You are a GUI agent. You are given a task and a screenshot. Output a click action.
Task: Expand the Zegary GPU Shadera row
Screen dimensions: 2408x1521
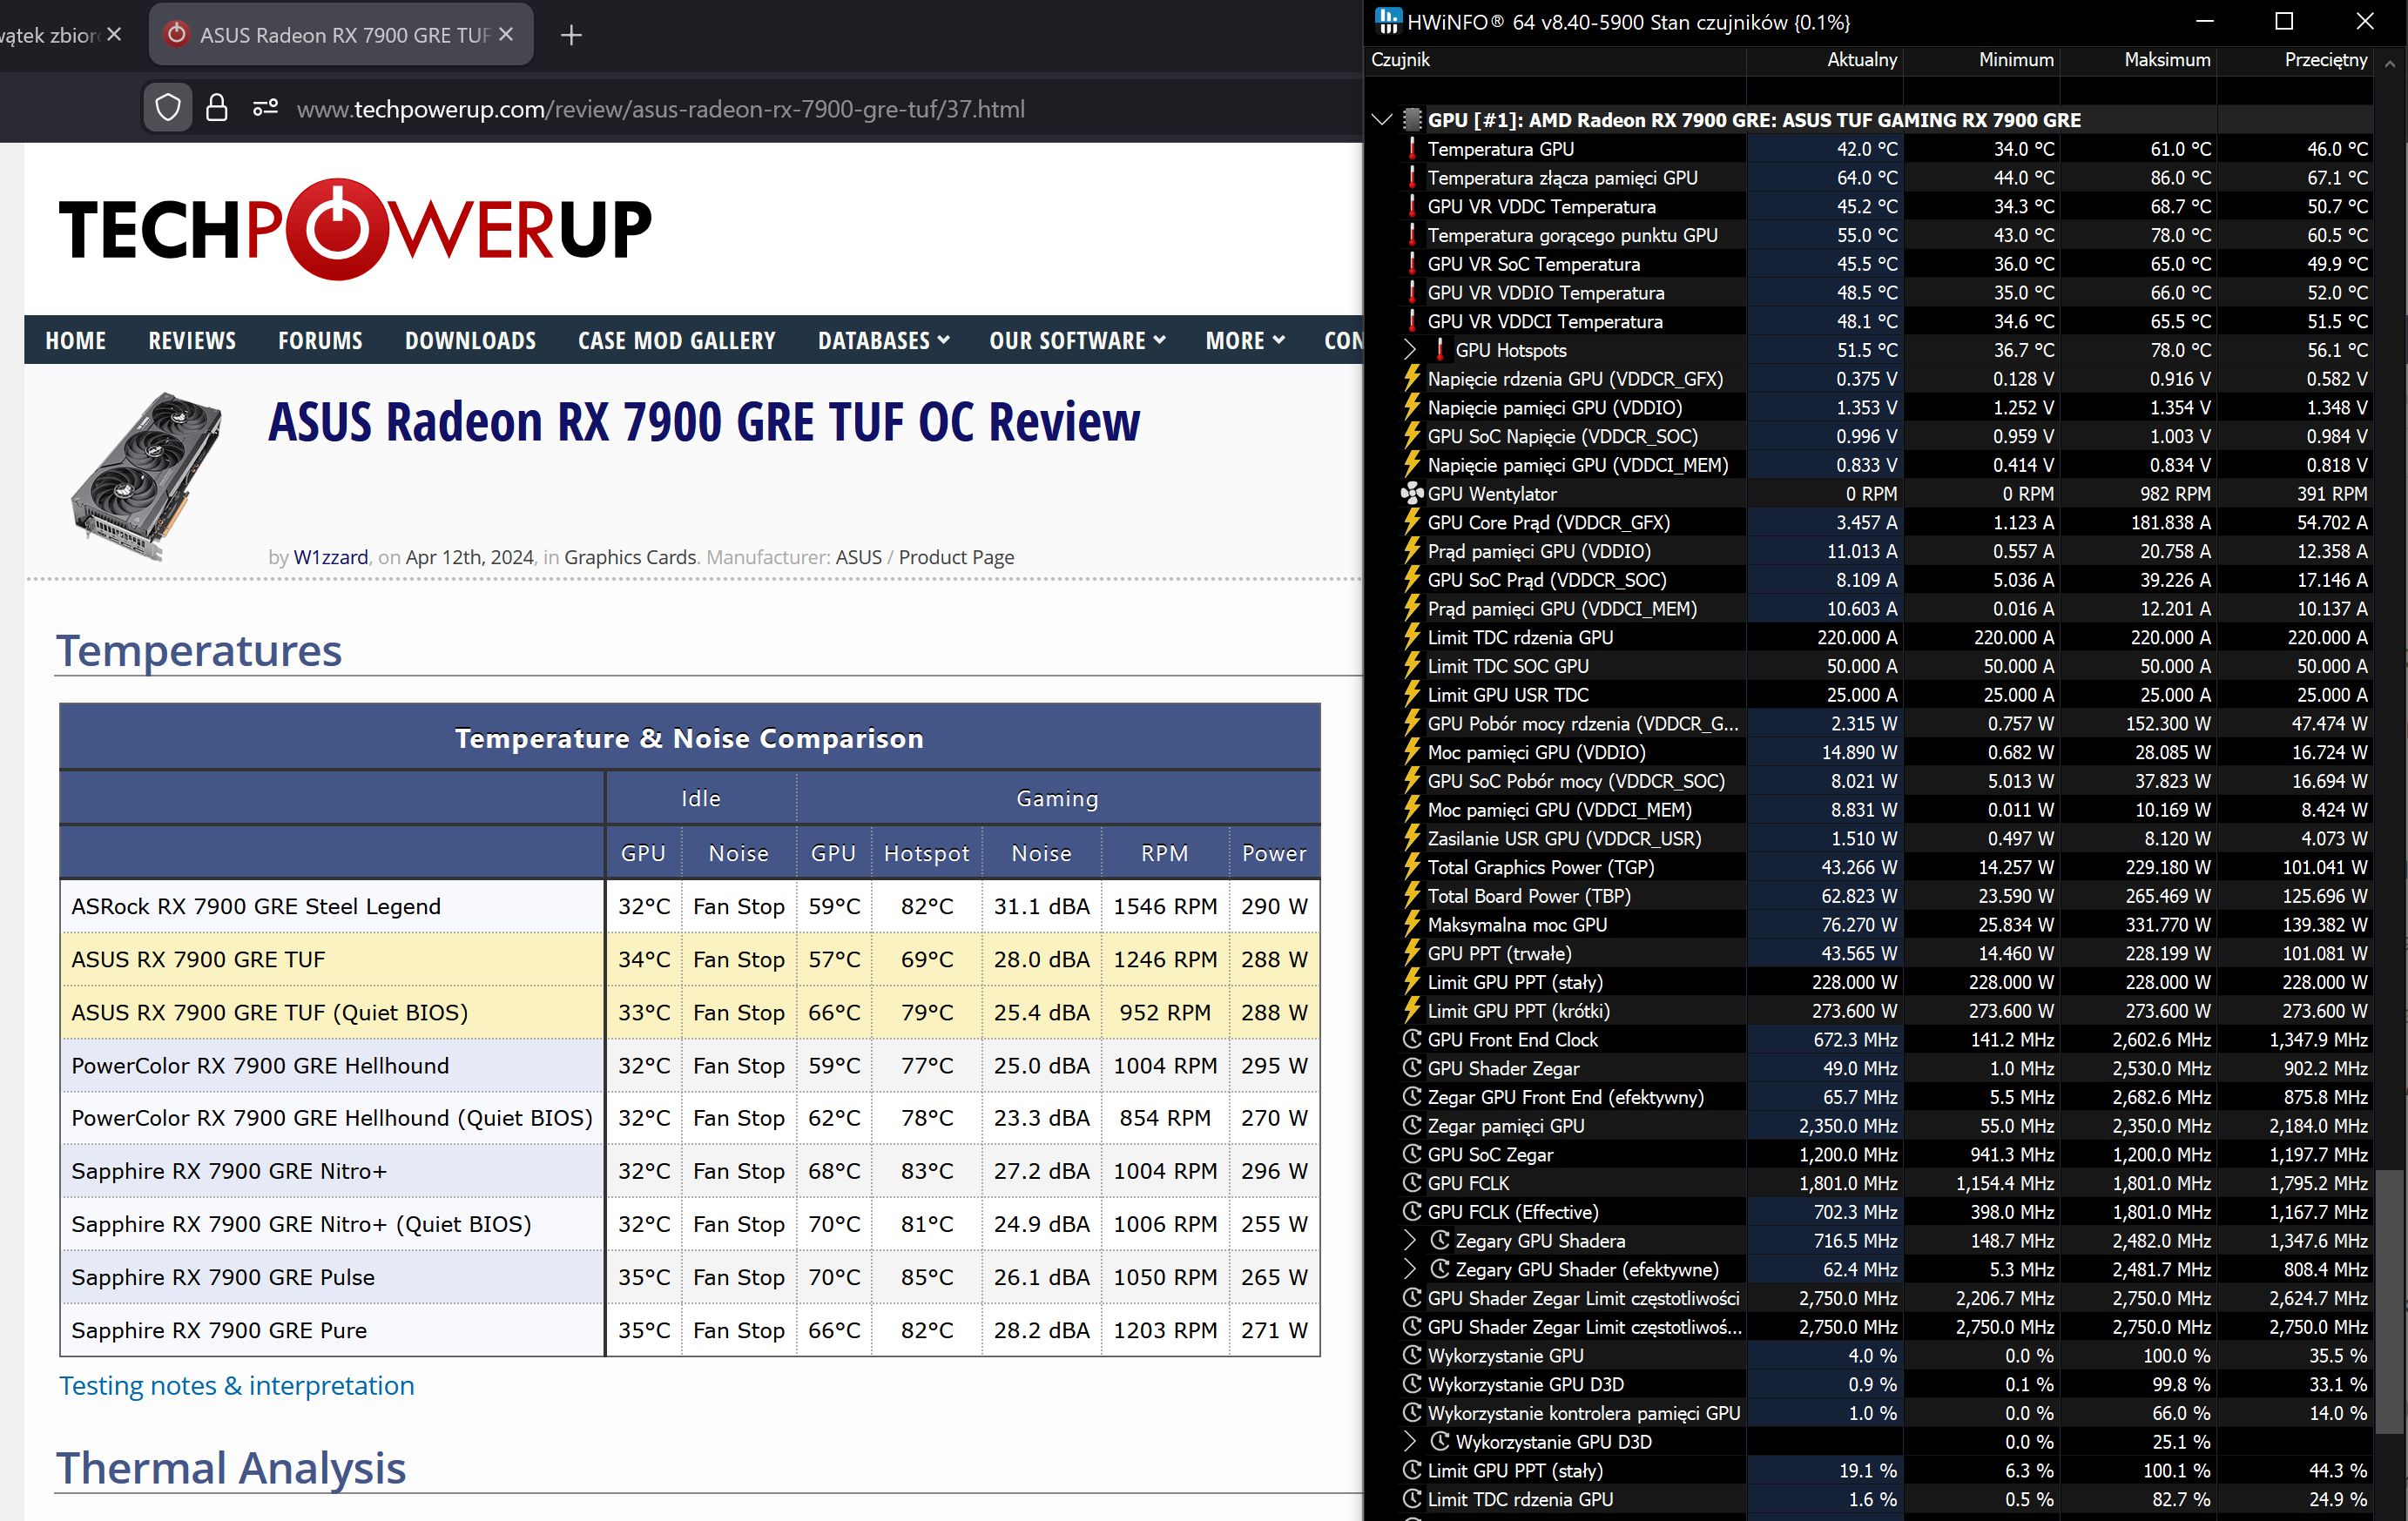1410,1241
